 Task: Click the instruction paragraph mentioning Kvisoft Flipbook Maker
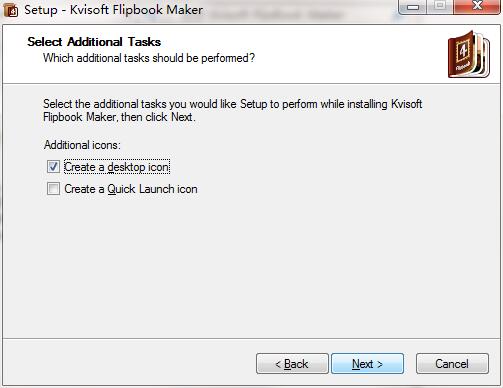point(233,110)
